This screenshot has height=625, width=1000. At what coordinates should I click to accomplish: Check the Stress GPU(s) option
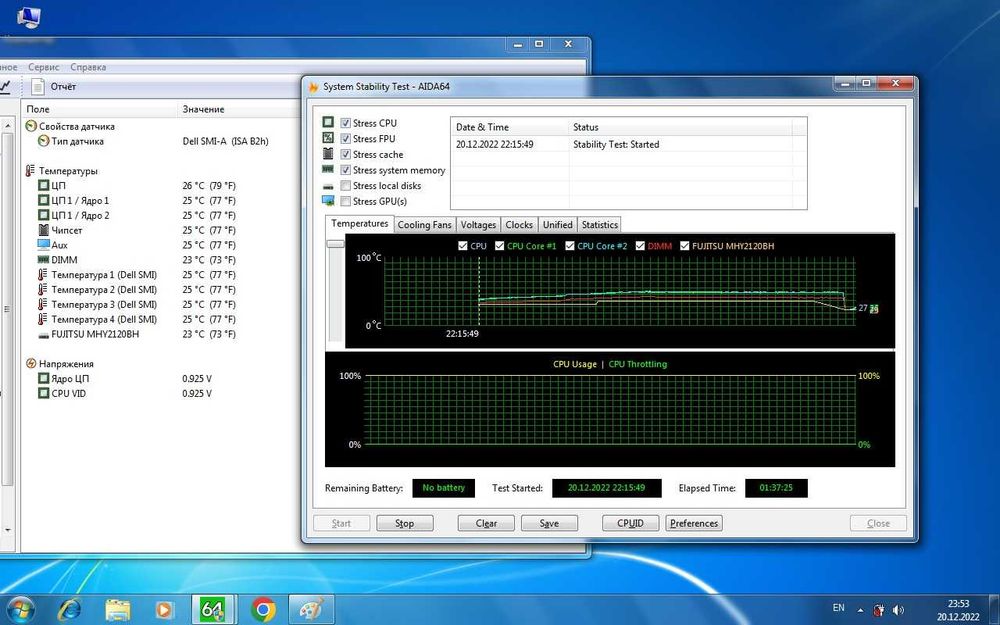tap(345, 202)
